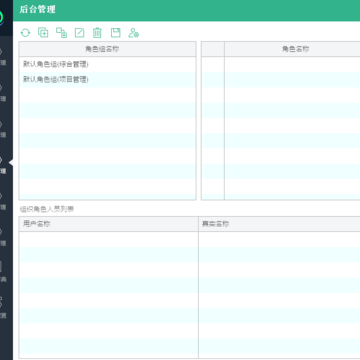Click the add sub-item icon in toolbar

[x=61, y=32]
